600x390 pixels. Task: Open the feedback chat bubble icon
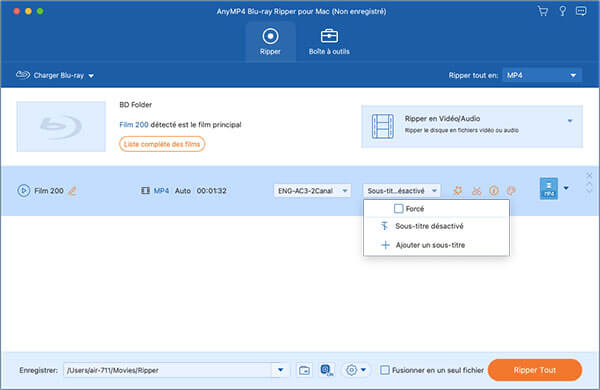581,11
